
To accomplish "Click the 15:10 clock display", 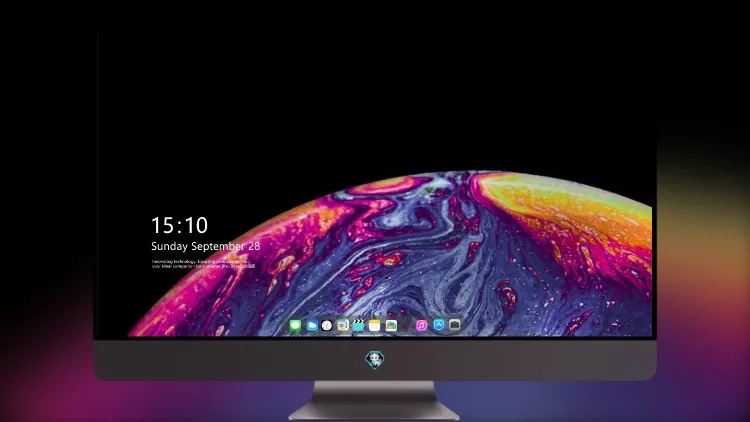I will [179, 225].
